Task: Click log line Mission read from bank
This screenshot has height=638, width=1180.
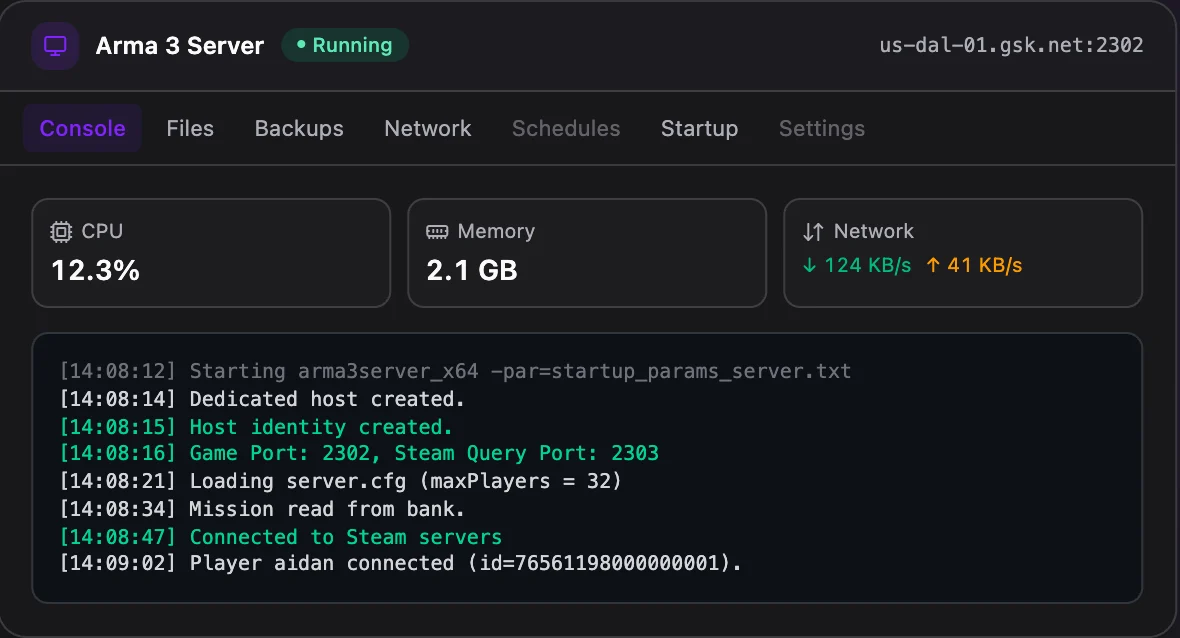Action: click(262, 509)
